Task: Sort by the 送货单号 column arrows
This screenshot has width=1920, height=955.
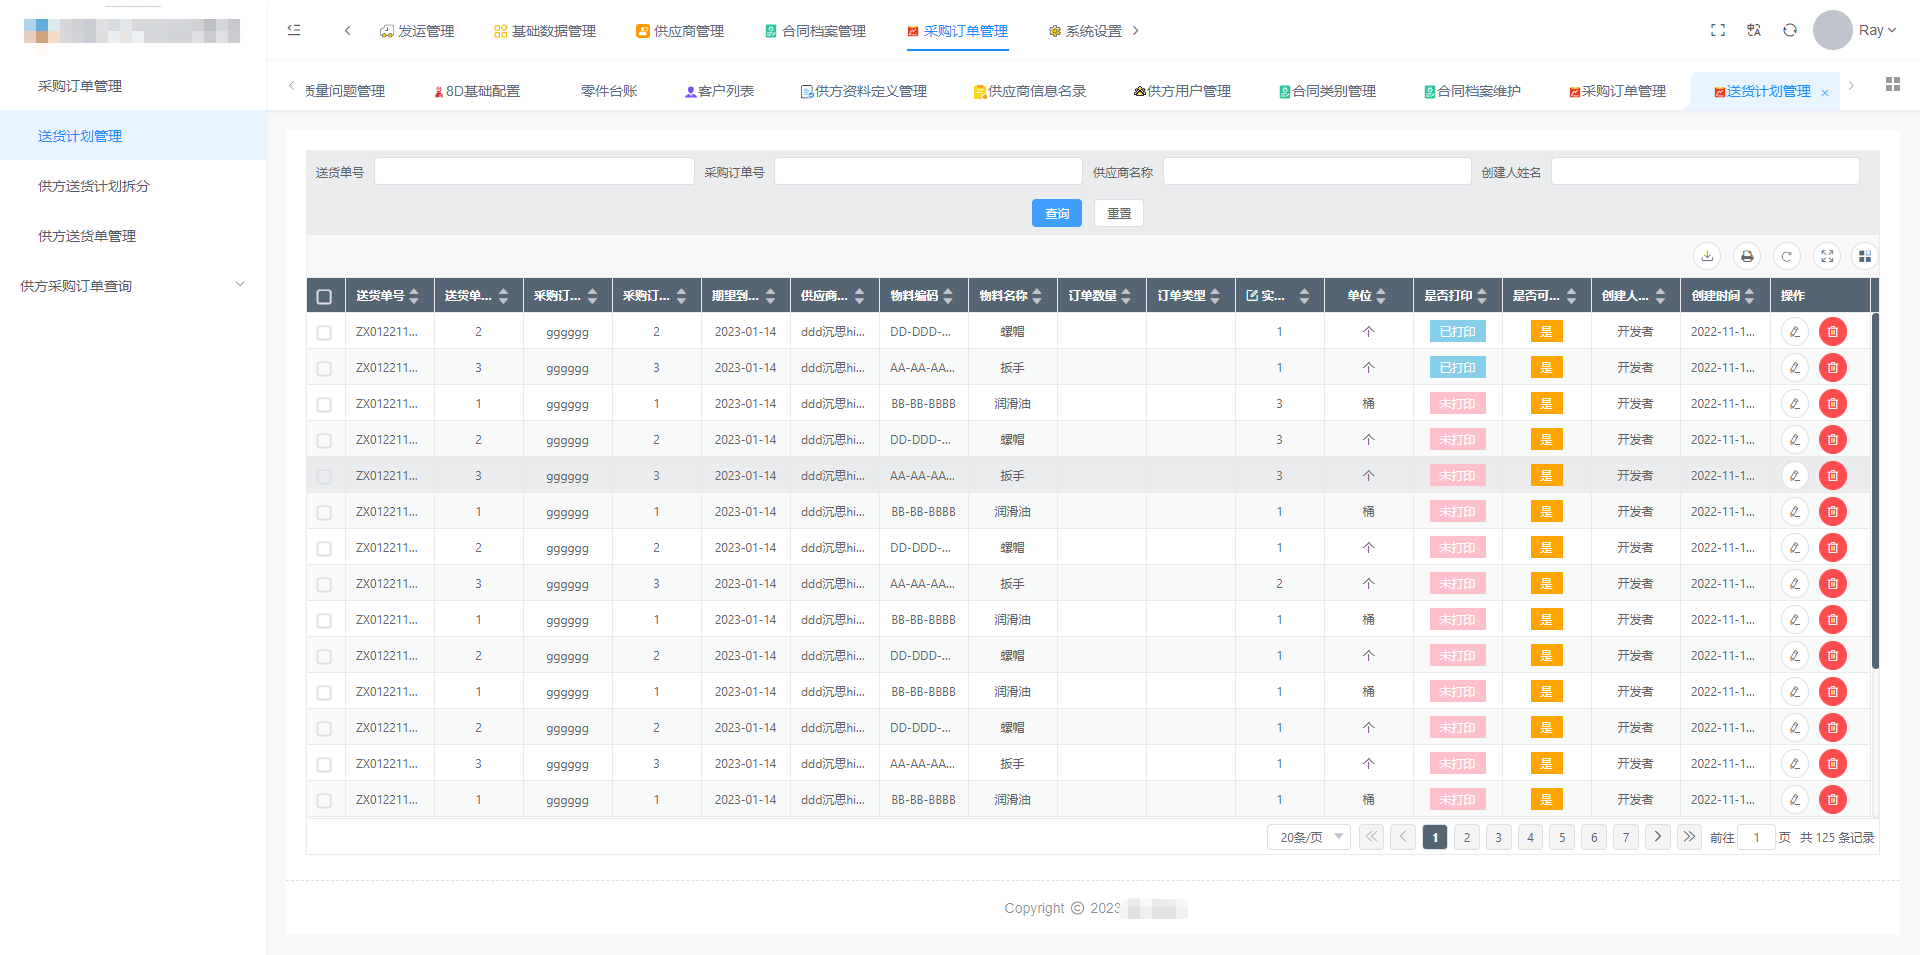Action: [414, 296]
